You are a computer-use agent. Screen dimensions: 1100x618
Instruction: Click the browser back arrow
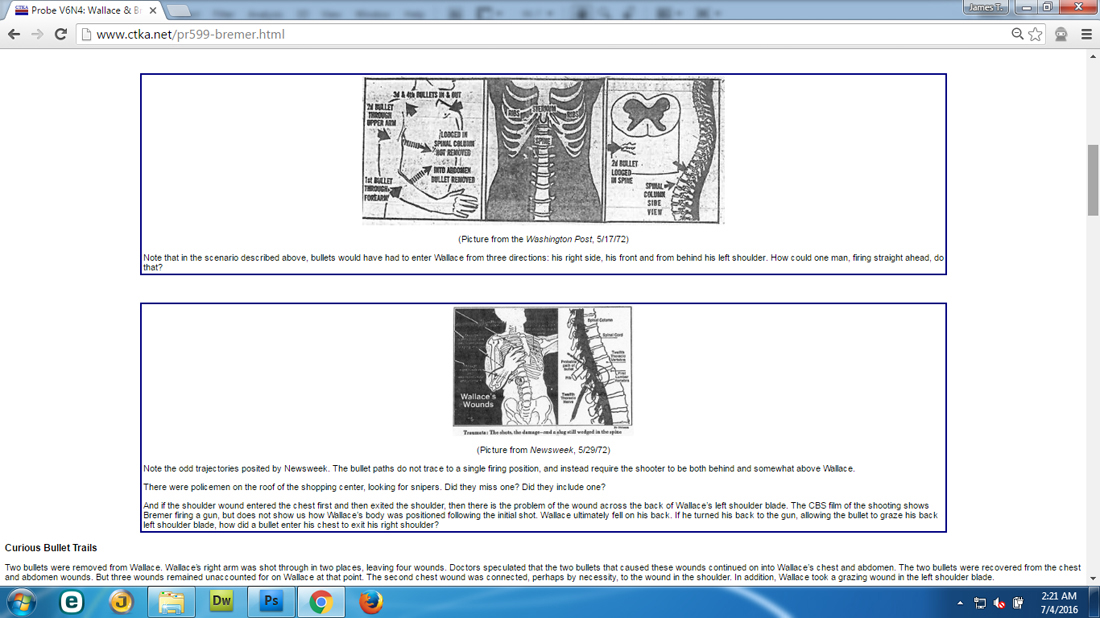pos(14,34)
